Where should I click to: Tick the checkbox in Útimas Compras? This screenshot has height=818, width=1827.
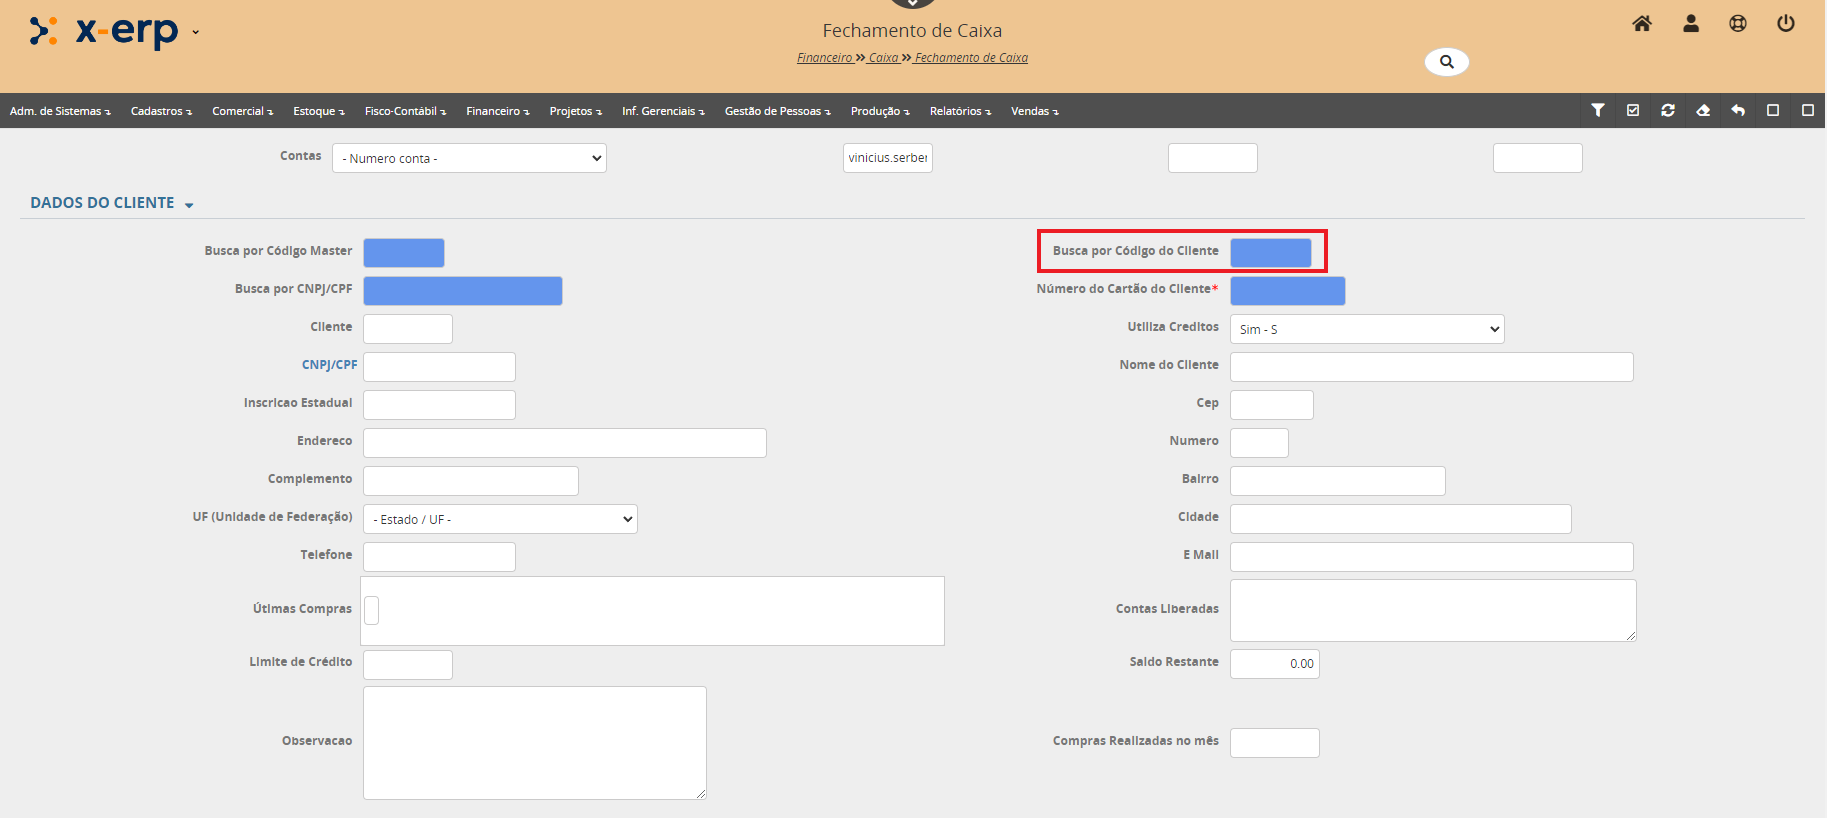[x=372, y=610]
